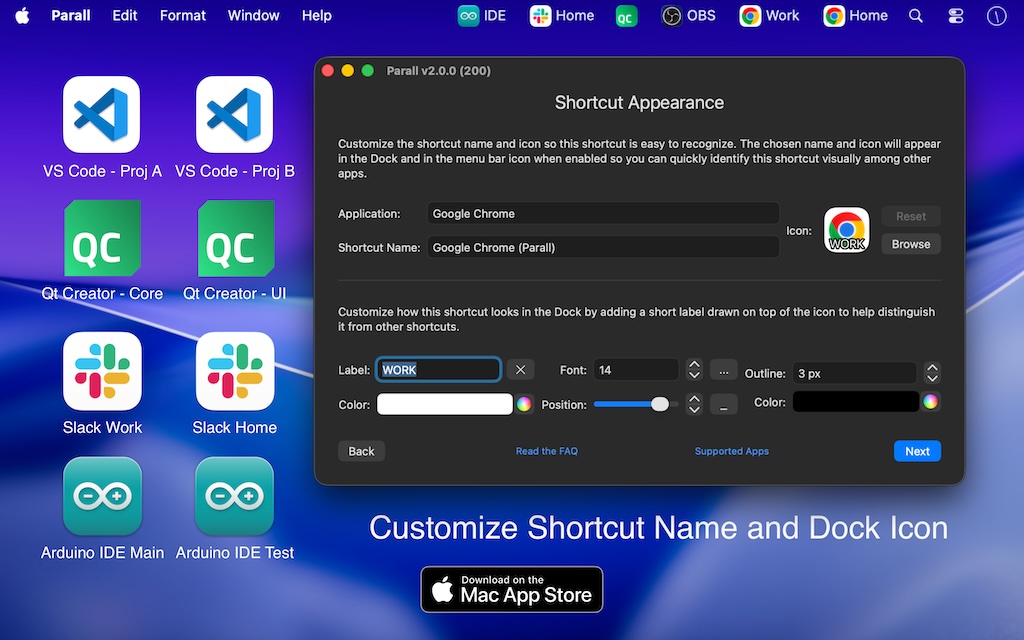Open the Format menu
1024x640 pixels.
[183, 16]
